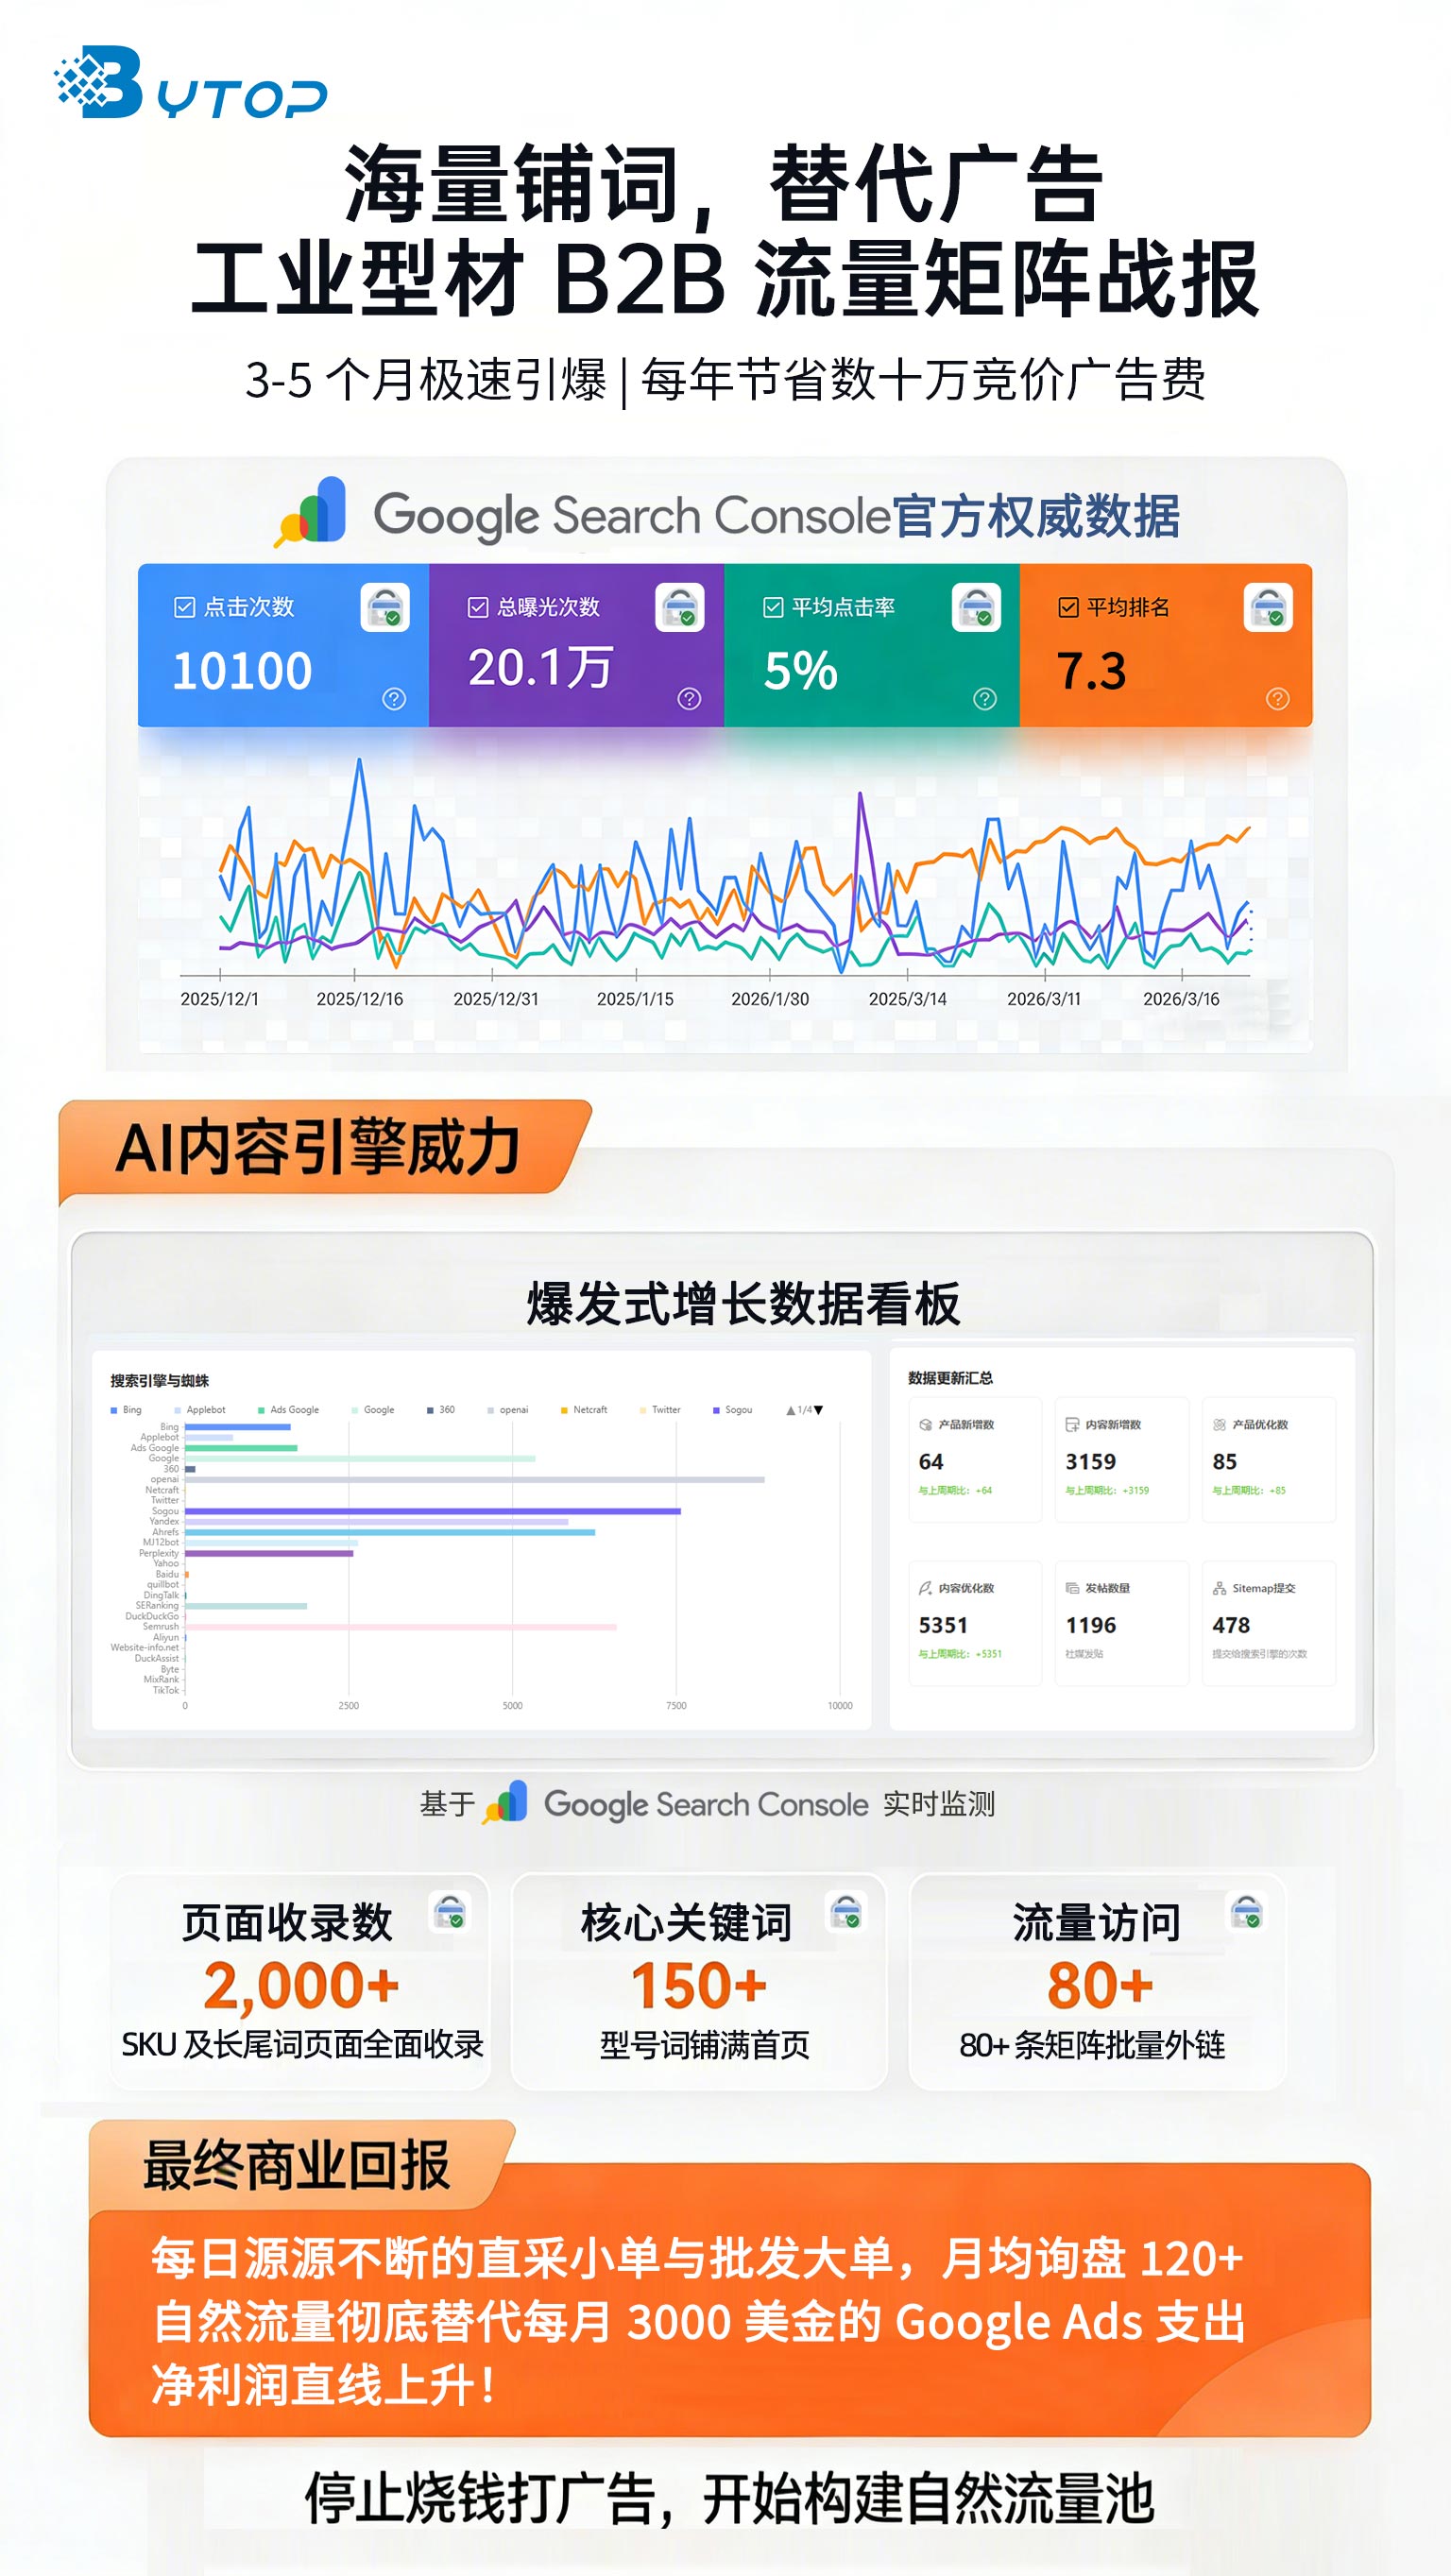Click the 20.1万 impressions value

click(540, 668)
